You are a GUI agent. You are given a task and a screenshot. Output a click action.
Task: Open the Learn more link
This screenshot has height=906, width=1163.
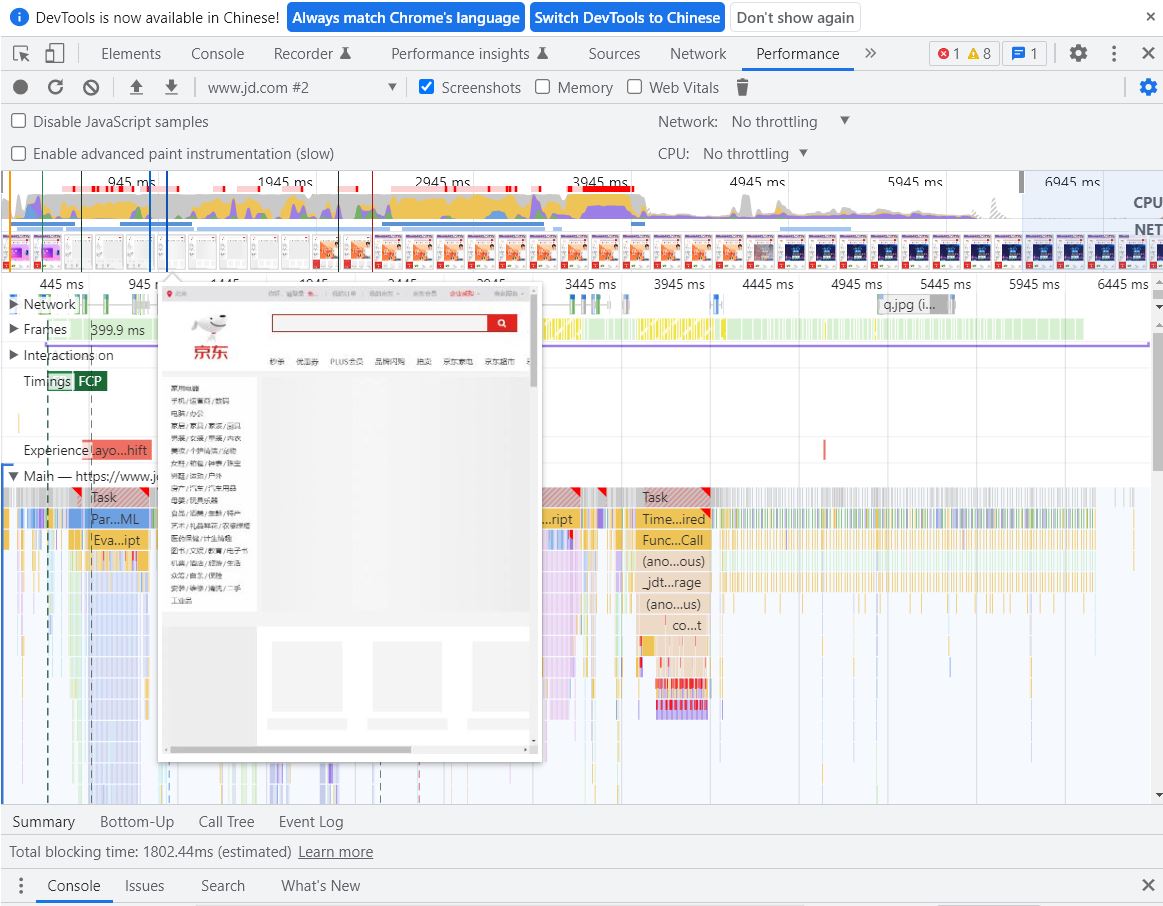click(335, 852)
